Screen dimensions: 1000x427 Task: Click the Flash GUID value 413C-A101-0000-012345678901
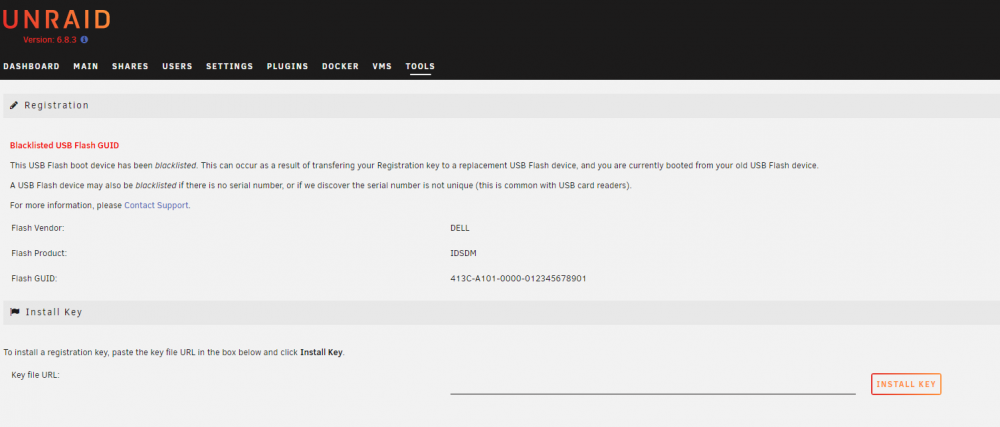coord(518,279)
